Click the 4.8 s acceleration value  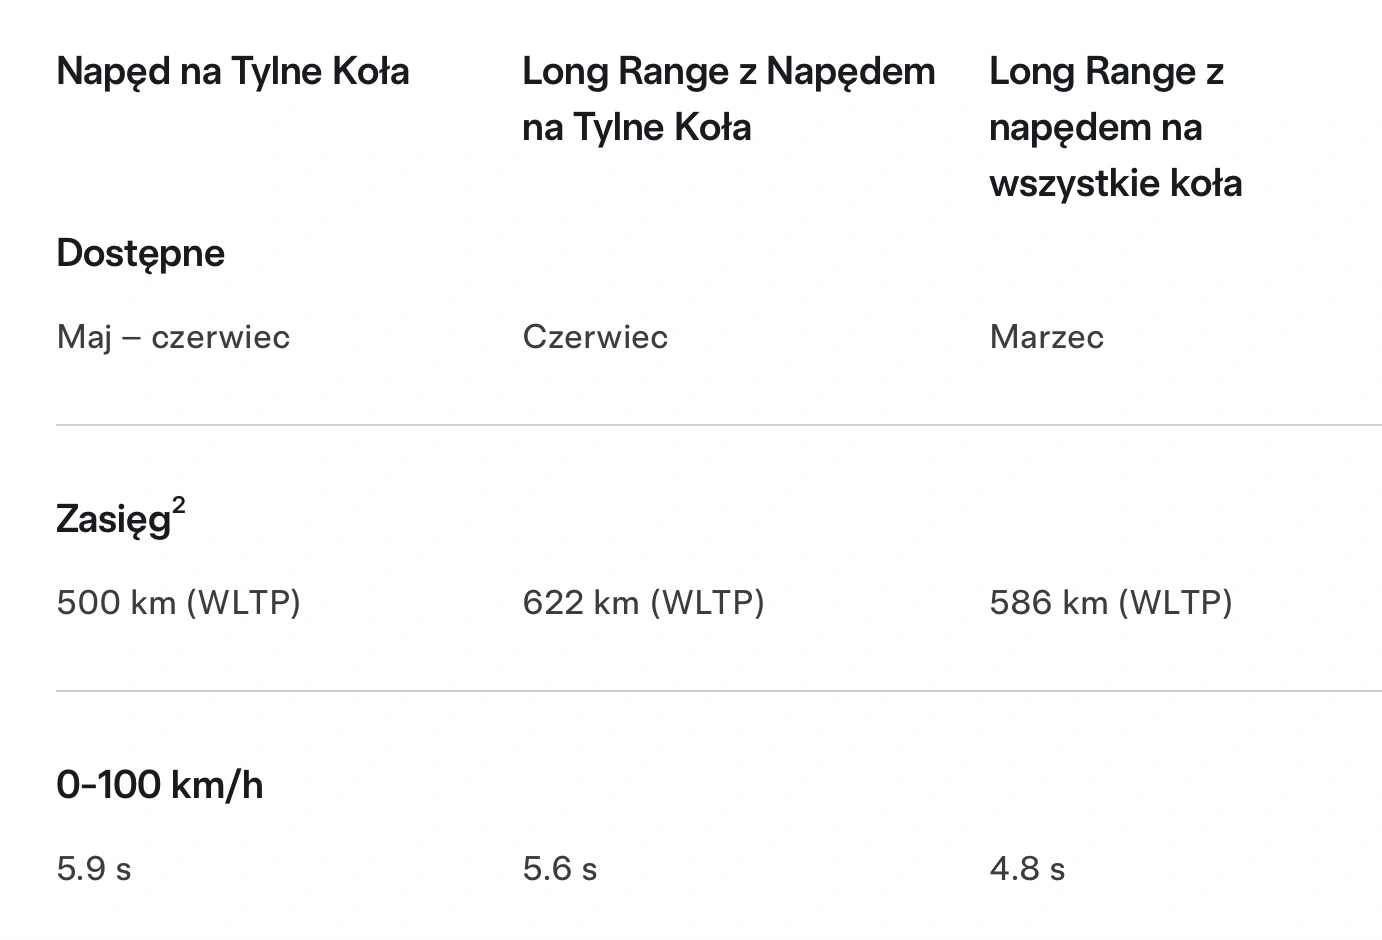coord(1027,869)
